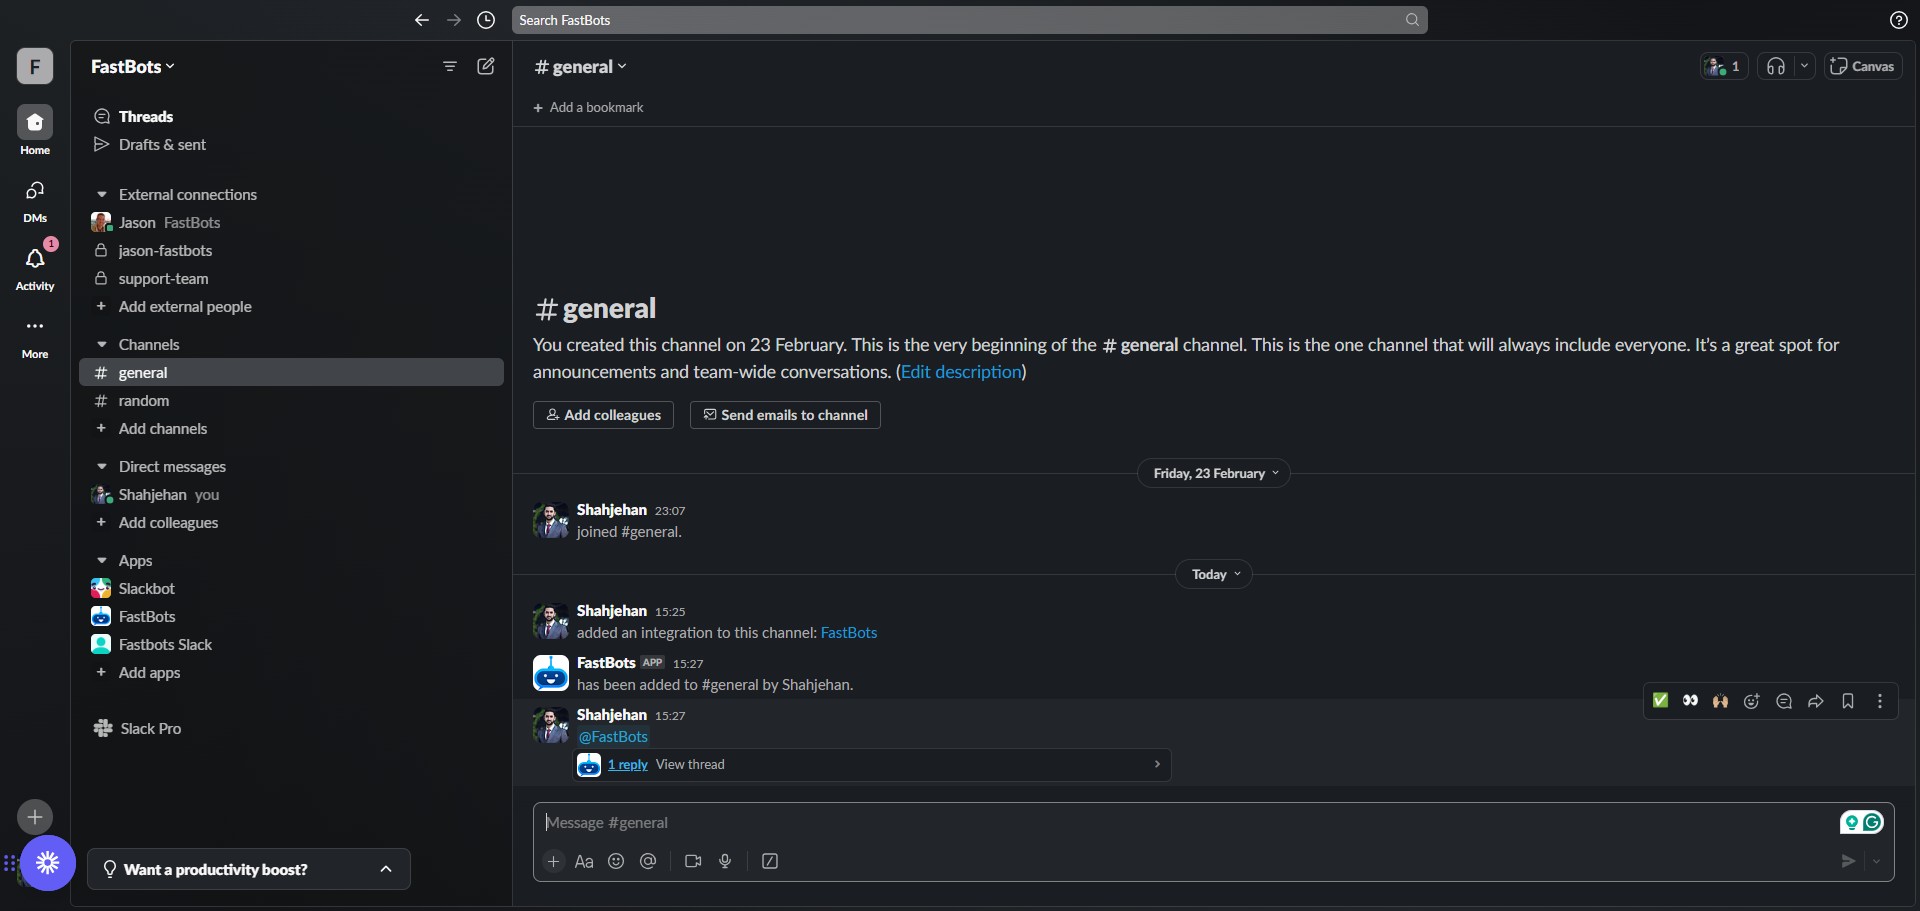
Task: Open the FastBots workspace switcher tile
Action: (35, 66)
